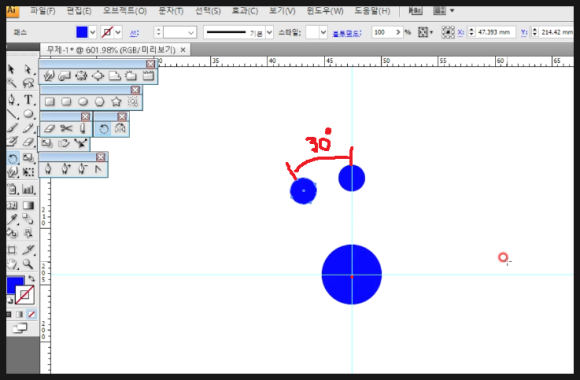Select the Artboard tool
This screenshot has width=580, height=380.
(x=11, y=250)
